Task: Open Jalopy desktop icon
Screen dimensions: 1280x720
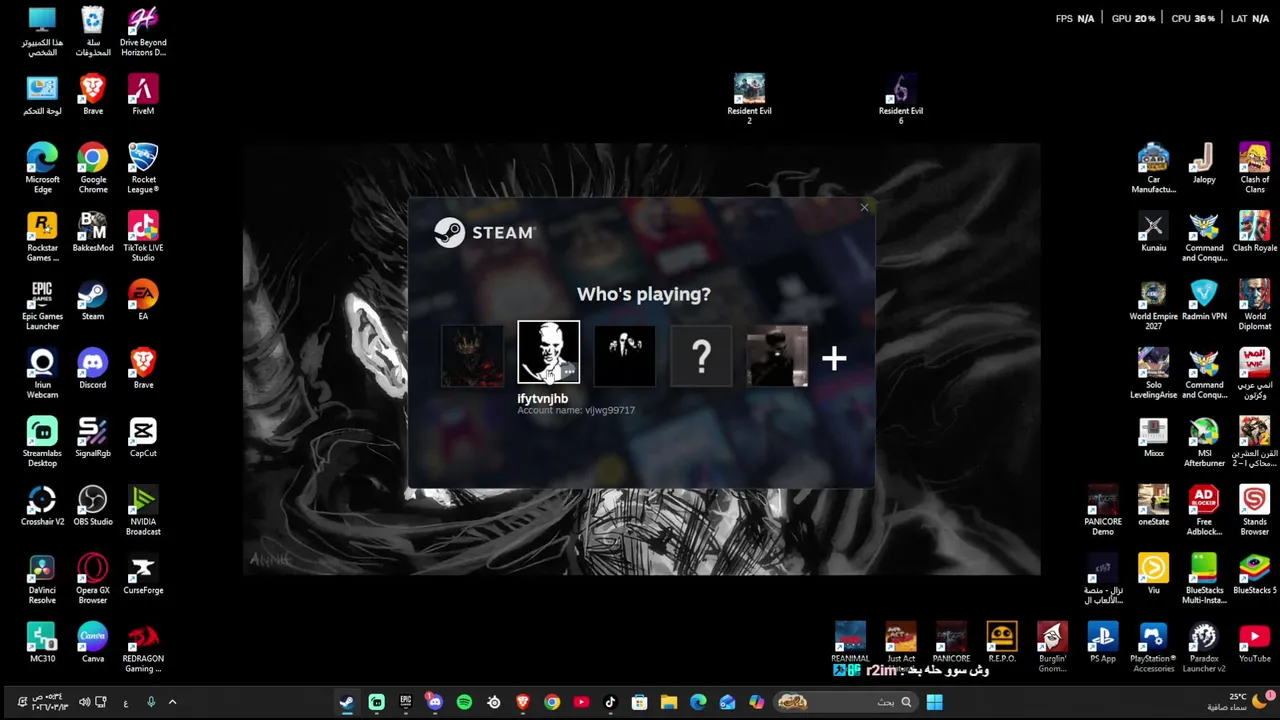Action: pos(1204,163)
